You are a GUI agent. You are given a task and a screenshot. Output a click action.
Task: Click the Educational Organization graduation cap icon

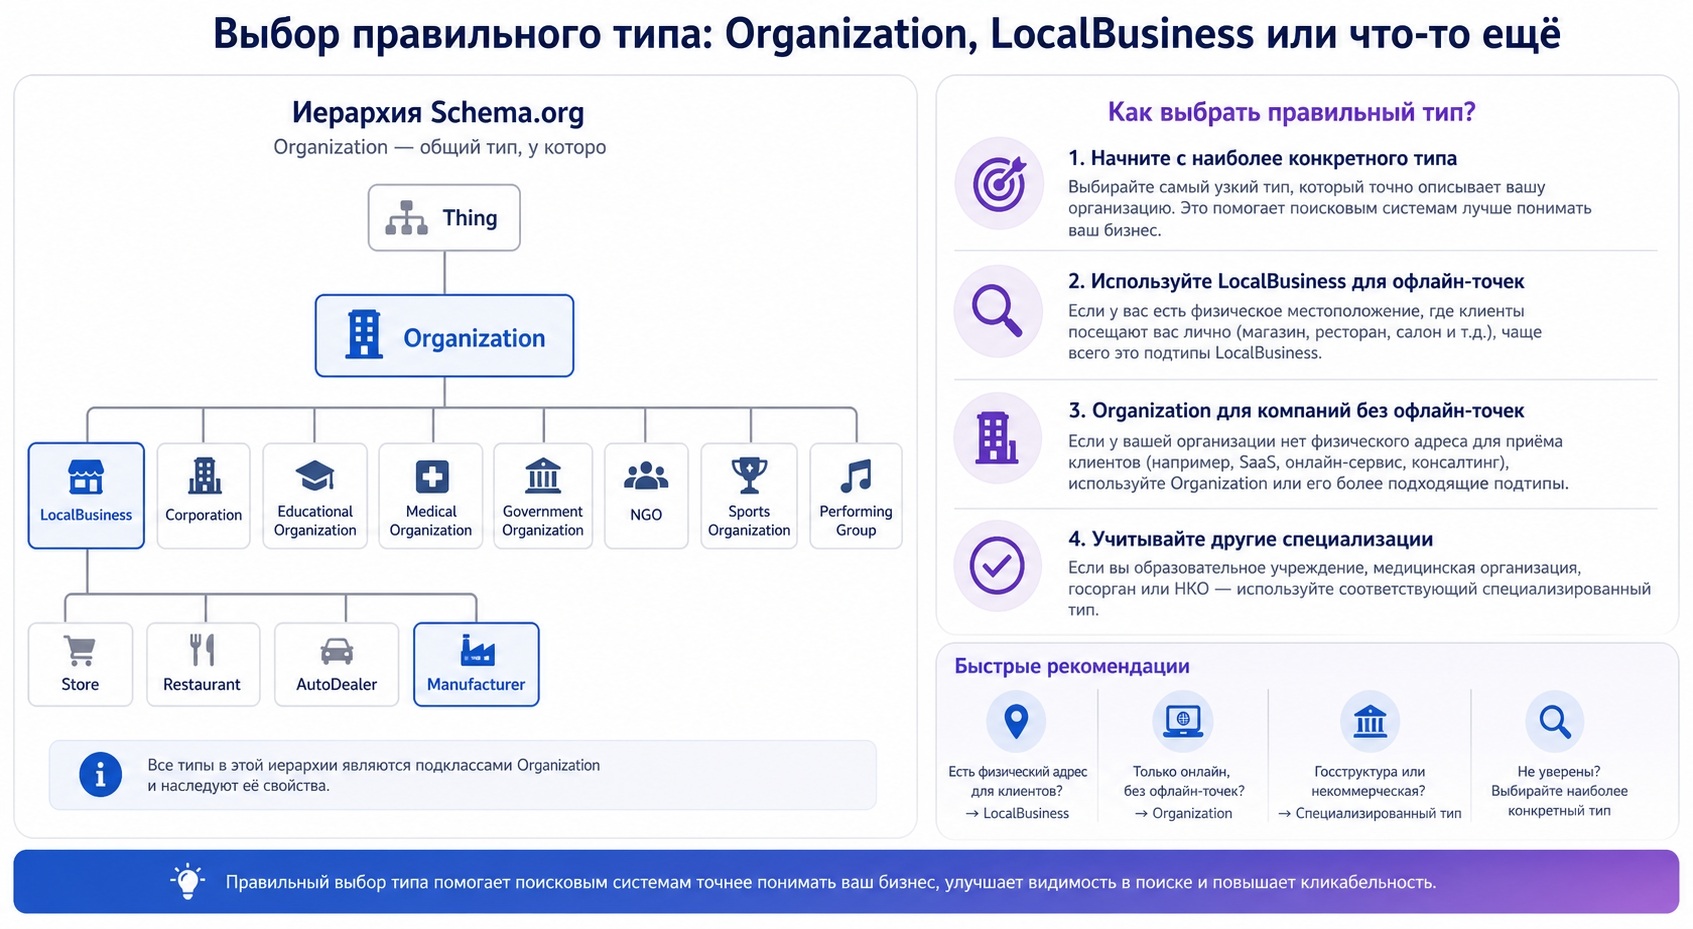(x=315, y=476)
